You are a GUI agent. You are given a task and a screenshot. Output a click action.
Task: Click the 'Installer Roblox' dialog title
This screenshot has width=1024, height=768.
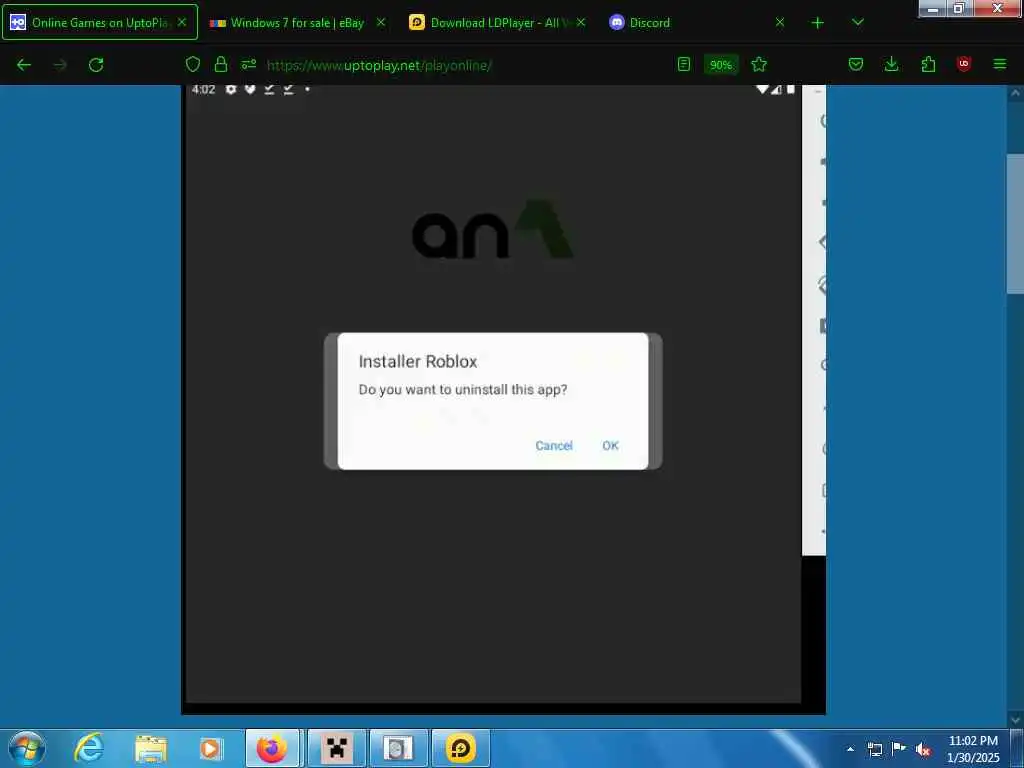(418, 361)
